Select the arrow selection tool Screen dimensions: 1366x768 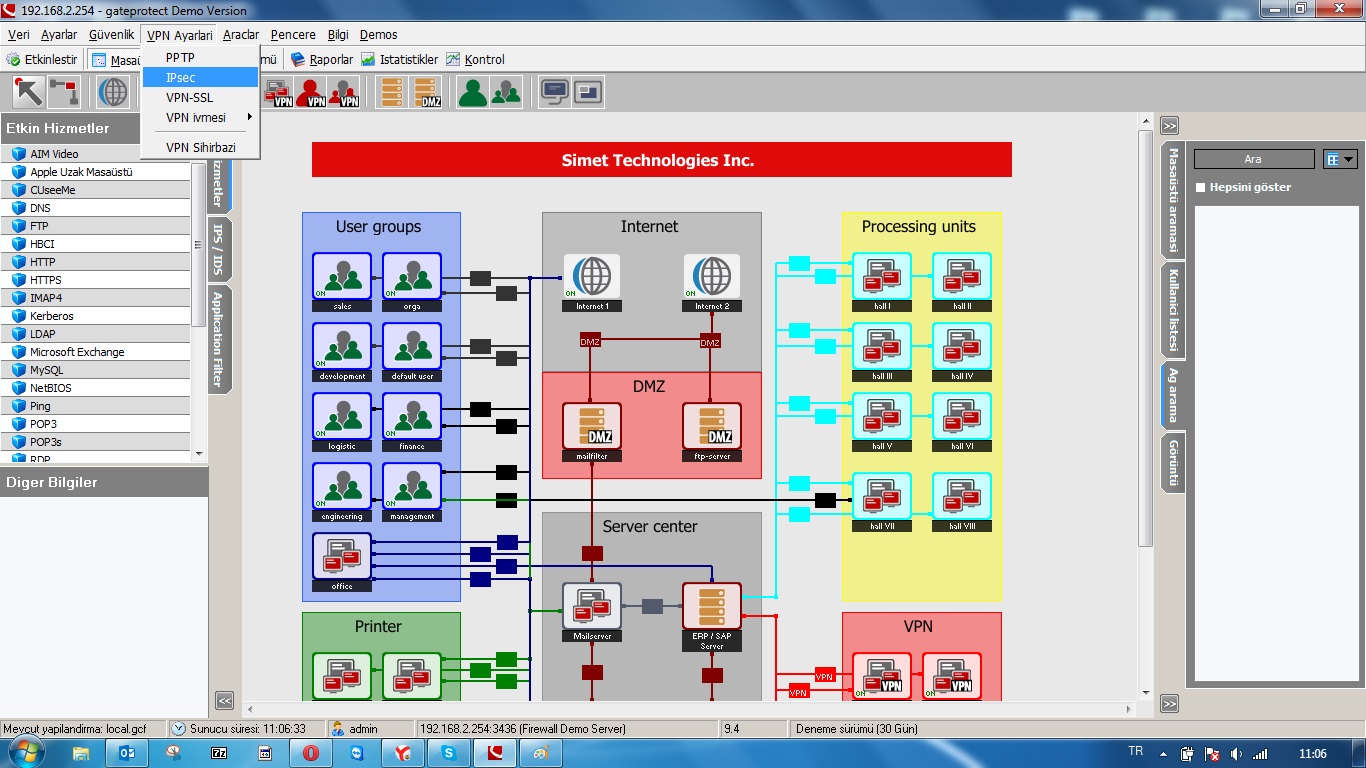[28, 92]
